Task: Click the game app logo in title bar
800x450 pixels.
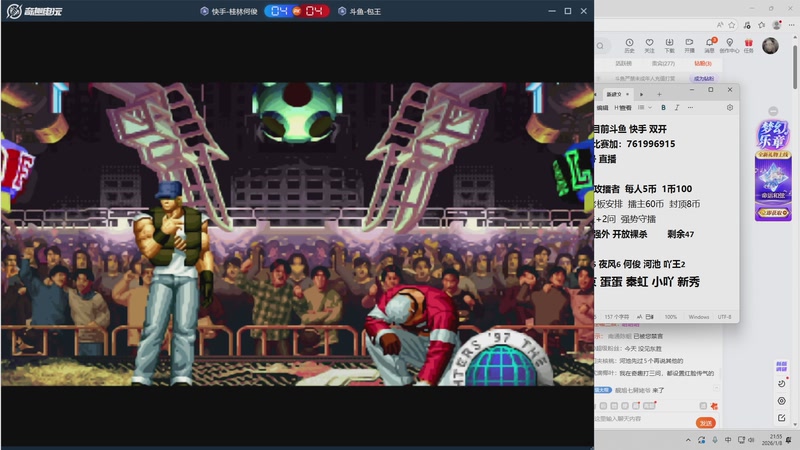Action: tap(34, 11)
